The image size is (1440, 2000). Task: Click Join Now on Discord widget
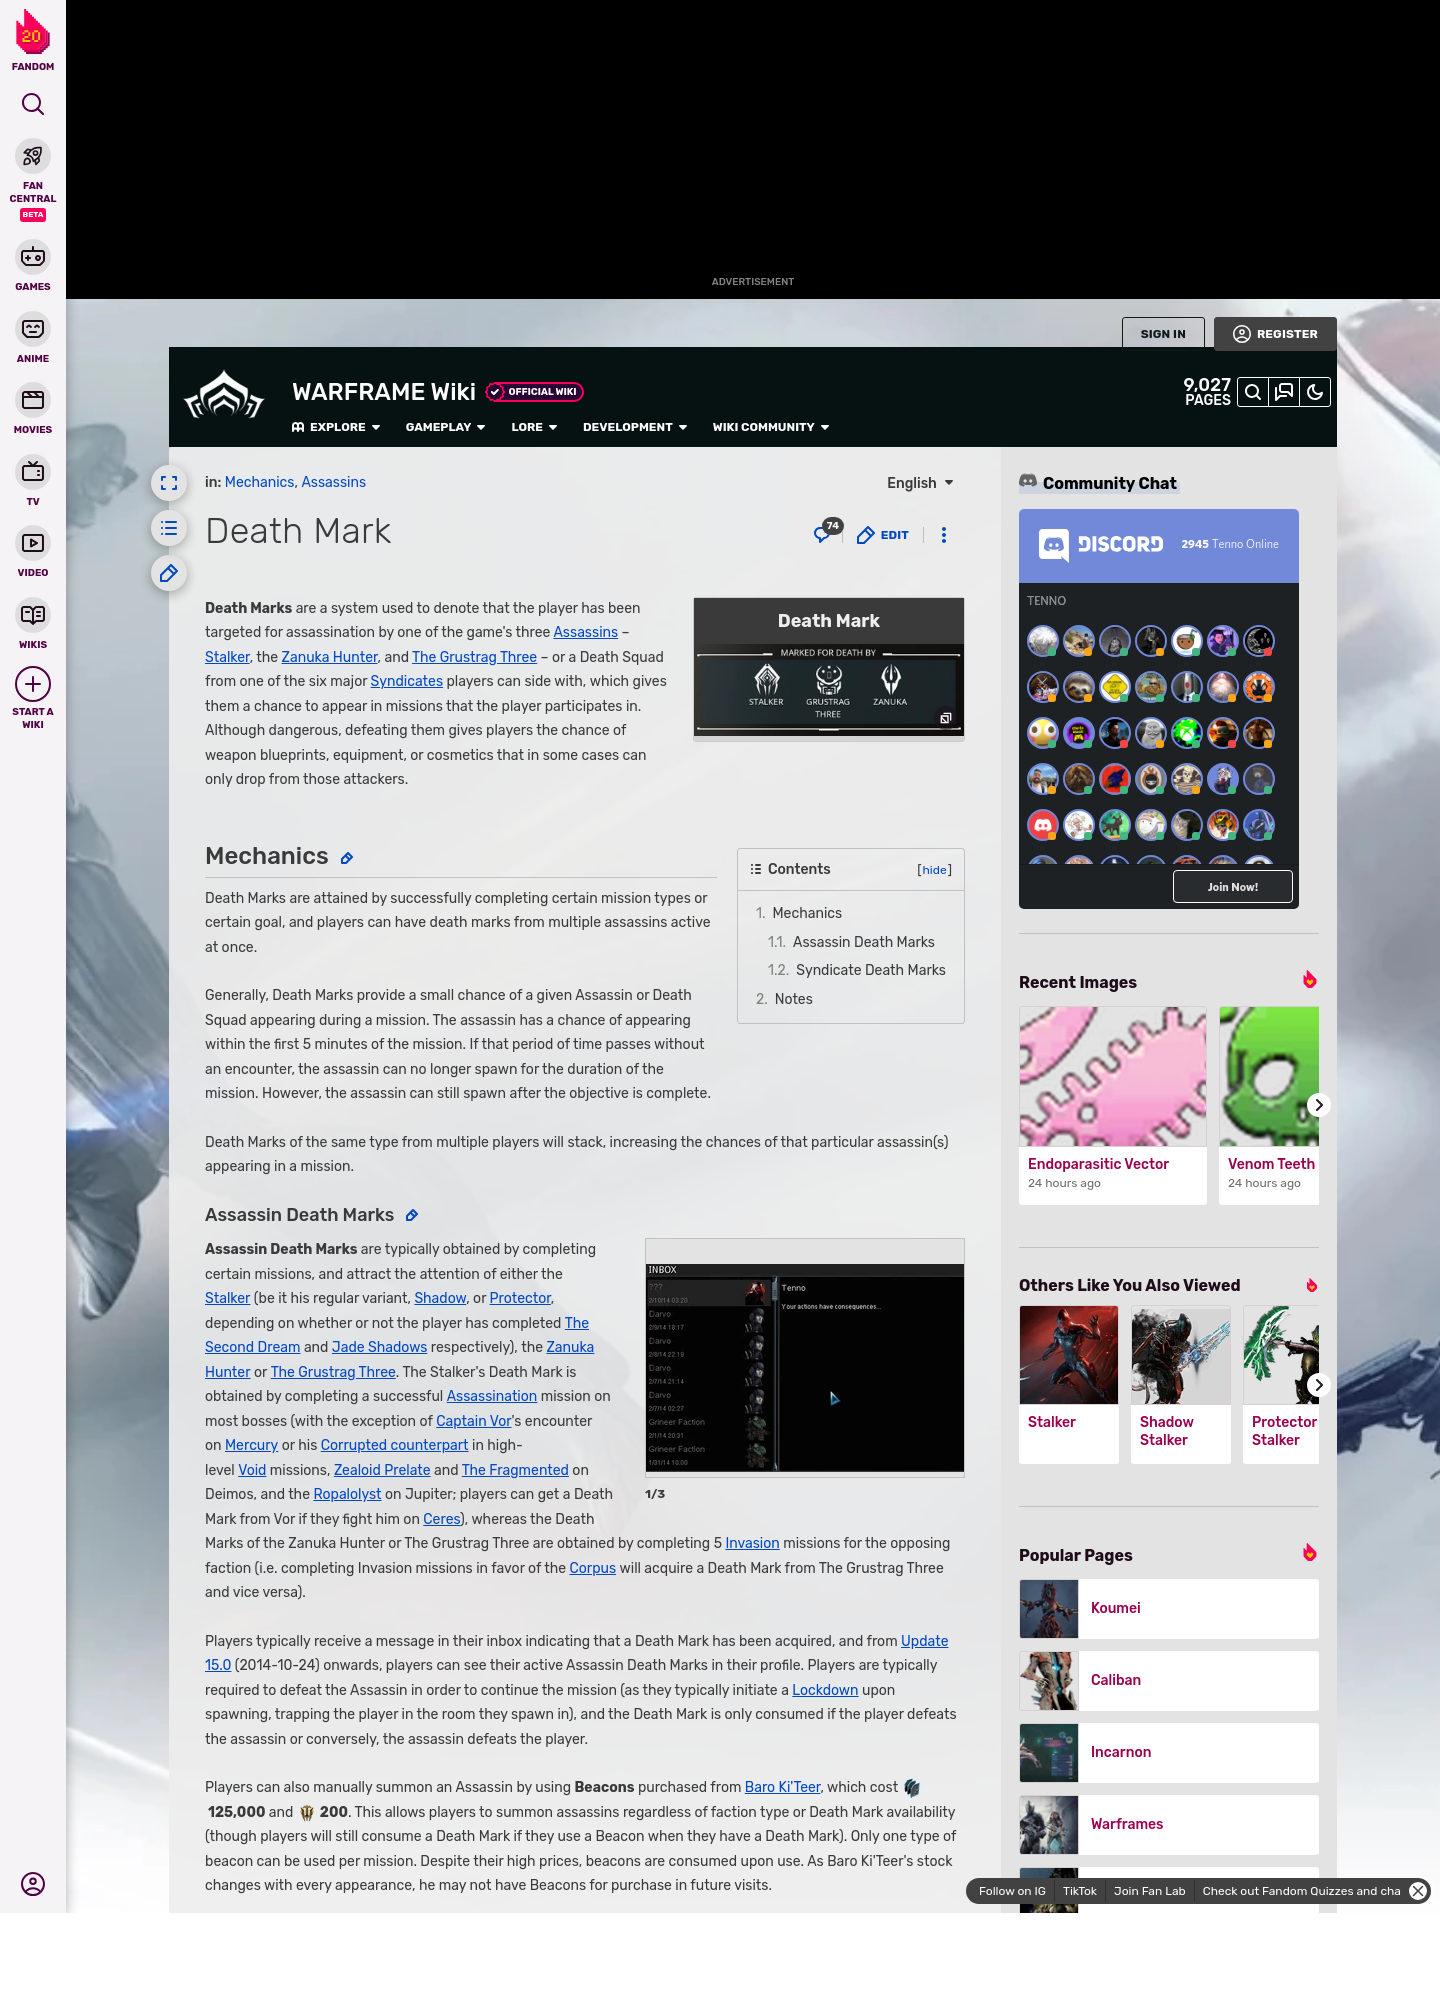[1233, 887]
